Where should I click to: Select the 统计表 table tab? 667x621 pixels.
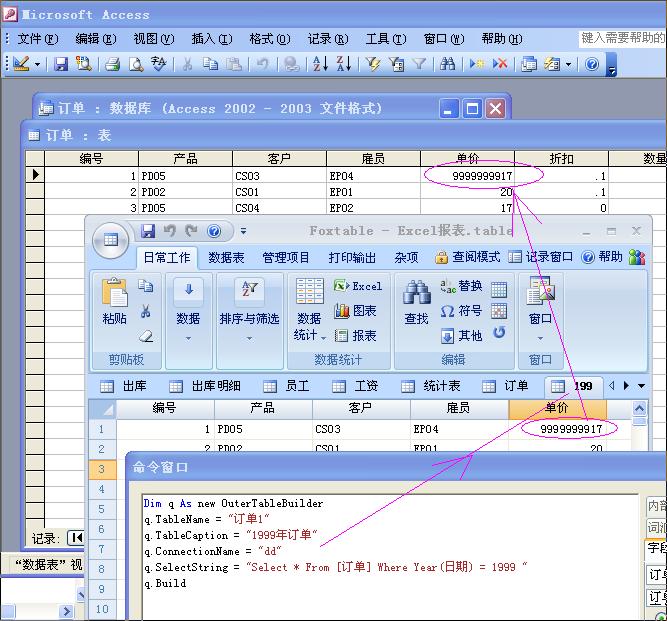click(431, 386)
